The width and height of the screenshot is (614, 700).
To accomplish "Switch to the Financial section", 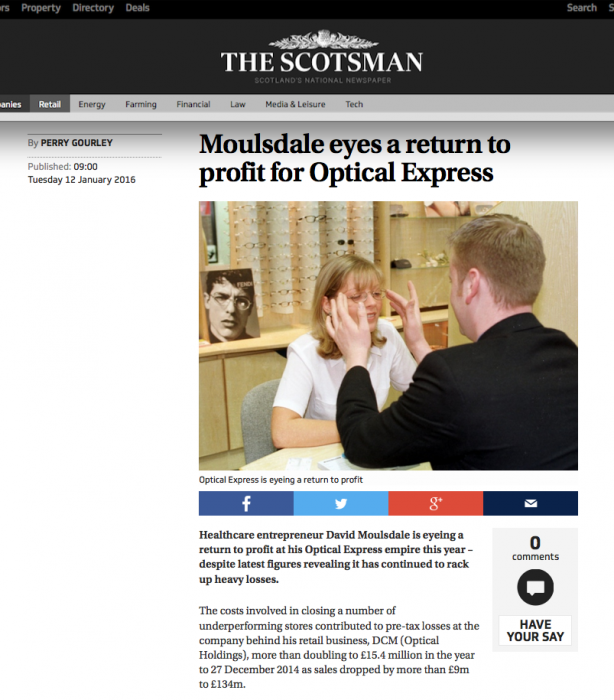I will click(193, 104).
